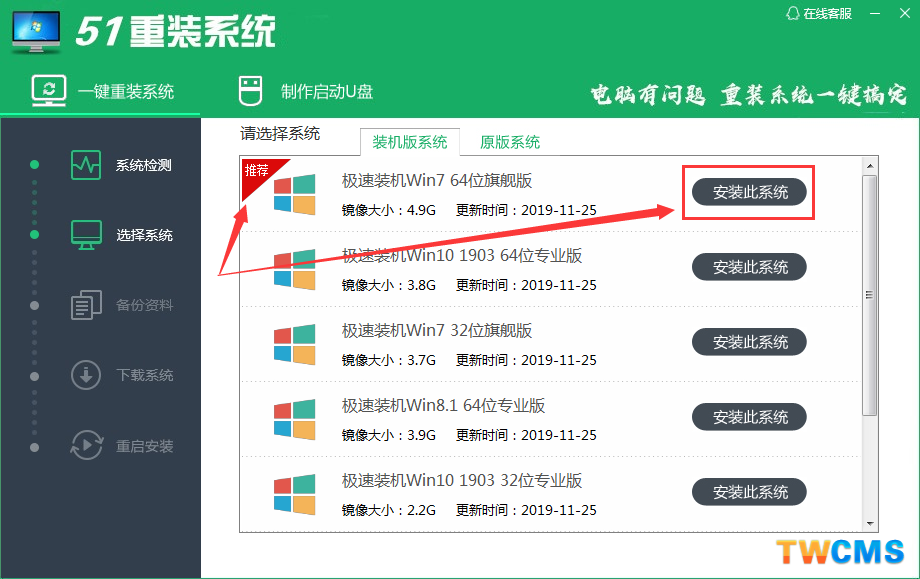
Task: Install Win7 32位旗舰版 with 安装此系统
Action: [x=749, y=342]
